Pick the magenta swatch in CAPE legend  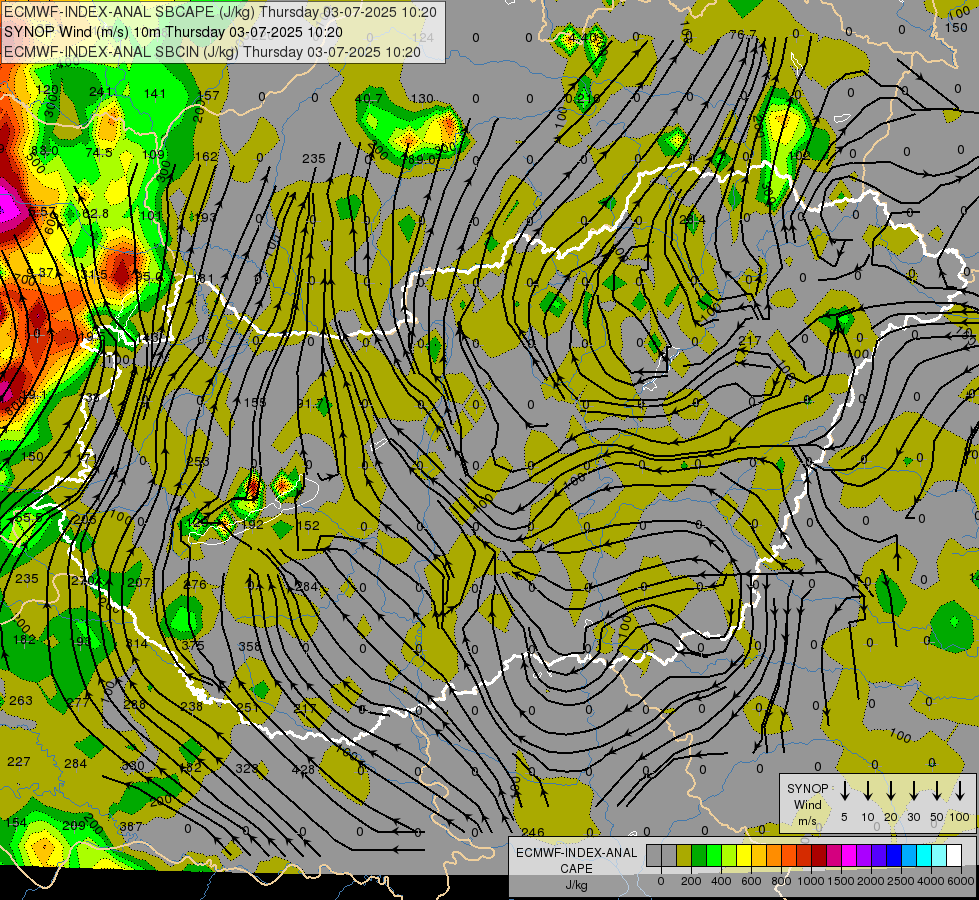point(849,855)
